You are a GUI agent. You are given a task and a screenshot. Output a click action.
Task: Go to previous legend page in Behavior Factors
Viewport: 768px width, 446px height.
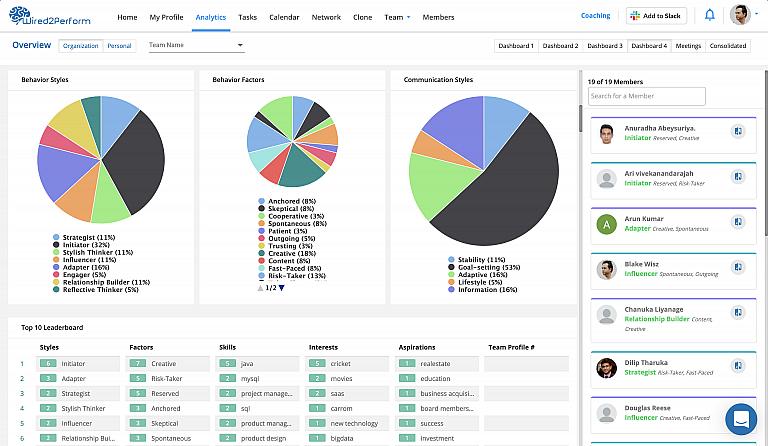[x=261, y=288]
